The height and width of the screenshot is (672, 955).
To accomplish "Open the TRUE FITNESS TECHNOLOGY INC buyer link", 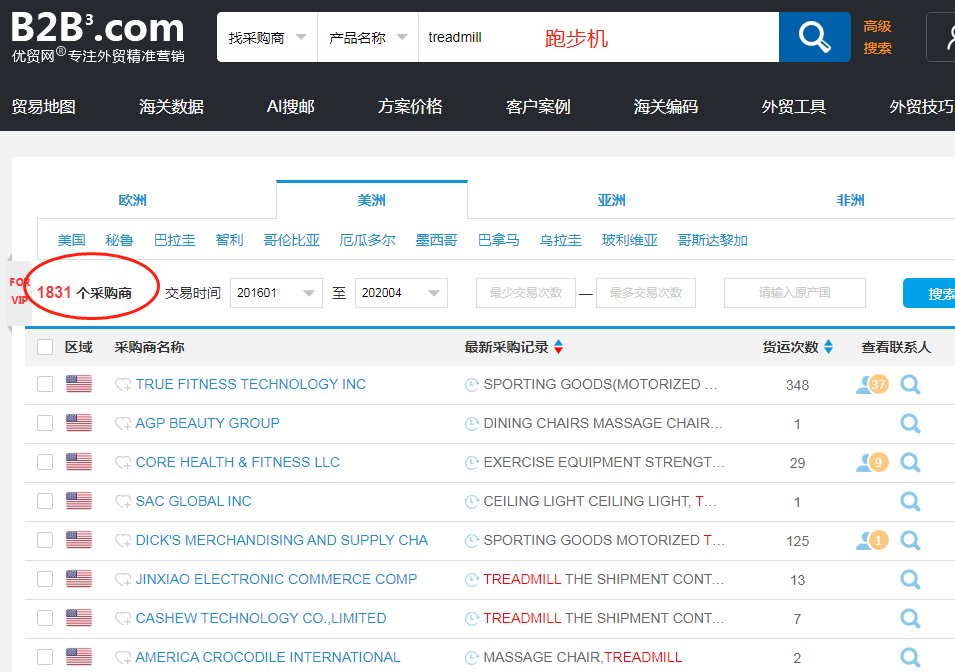I will [250, 384].
